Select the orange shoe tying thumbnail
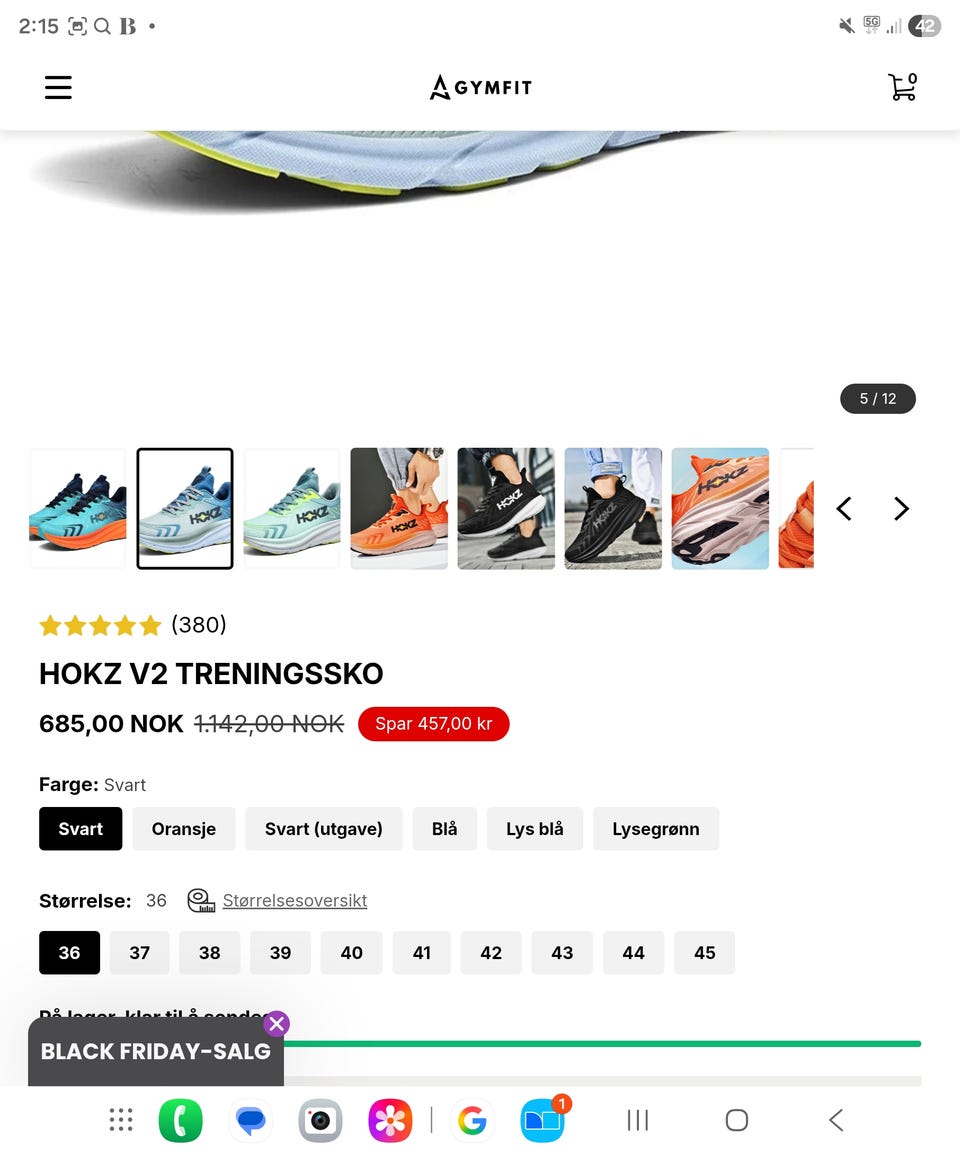The width and height of the screenshot is (960, 1153). tap(399, 509)
